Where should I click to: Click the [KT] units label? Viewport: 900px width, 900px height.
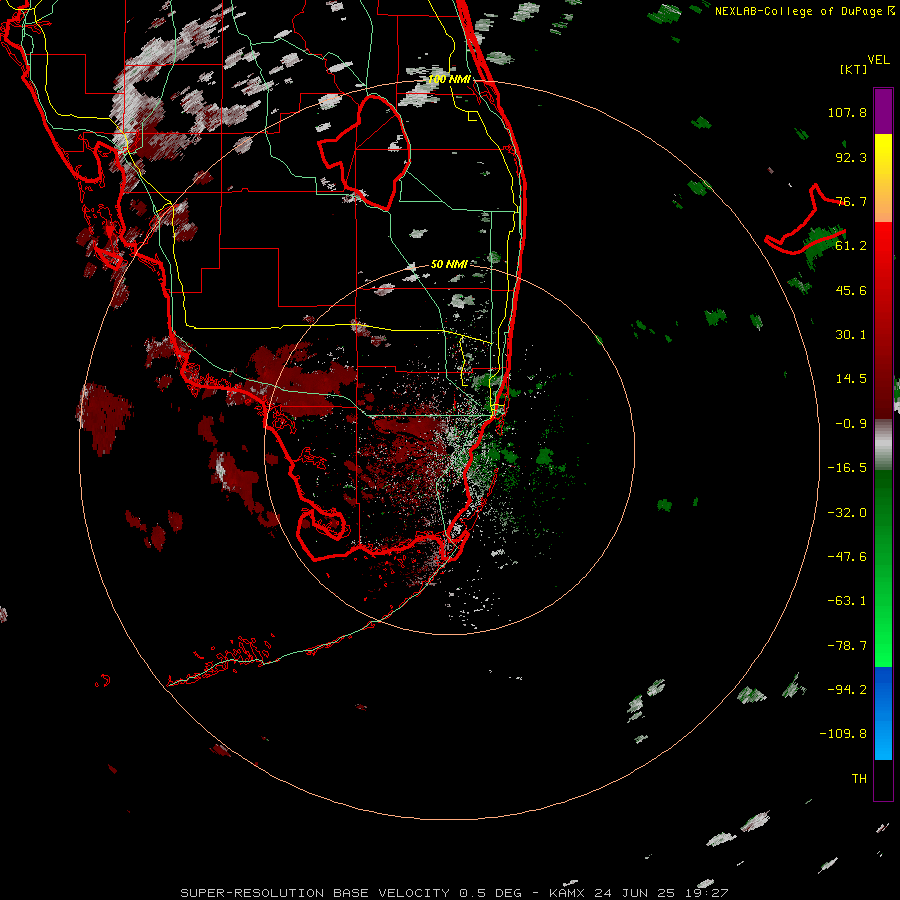[x=854, y=69]
